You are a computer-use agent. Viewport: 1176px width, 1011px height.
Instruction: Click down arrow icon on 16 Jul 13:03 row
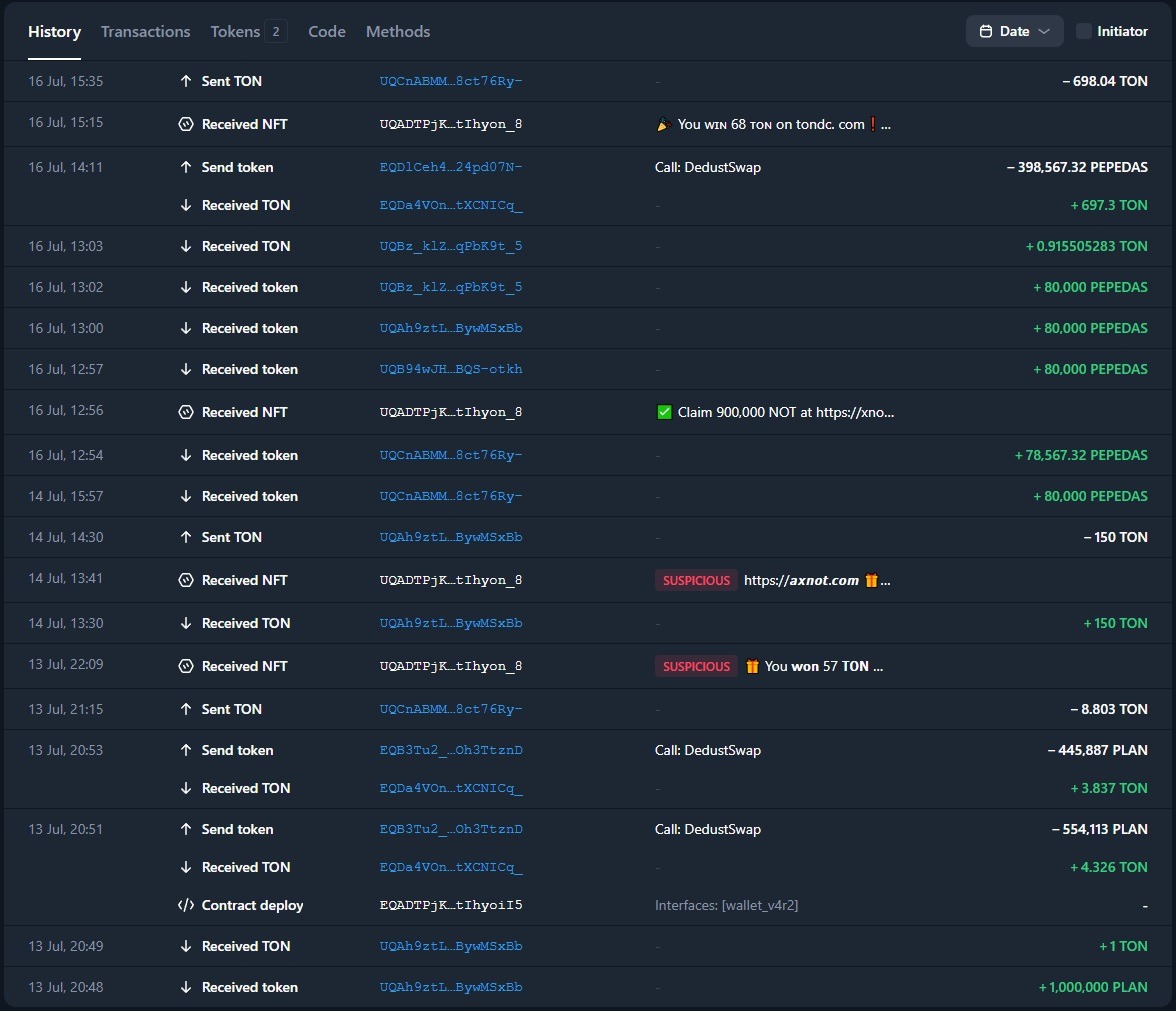coord(186,246)
